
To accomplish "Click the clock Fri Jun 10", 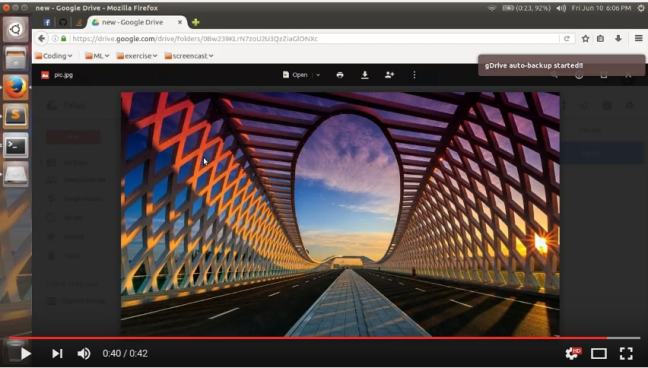I will [x=601, y=8].
